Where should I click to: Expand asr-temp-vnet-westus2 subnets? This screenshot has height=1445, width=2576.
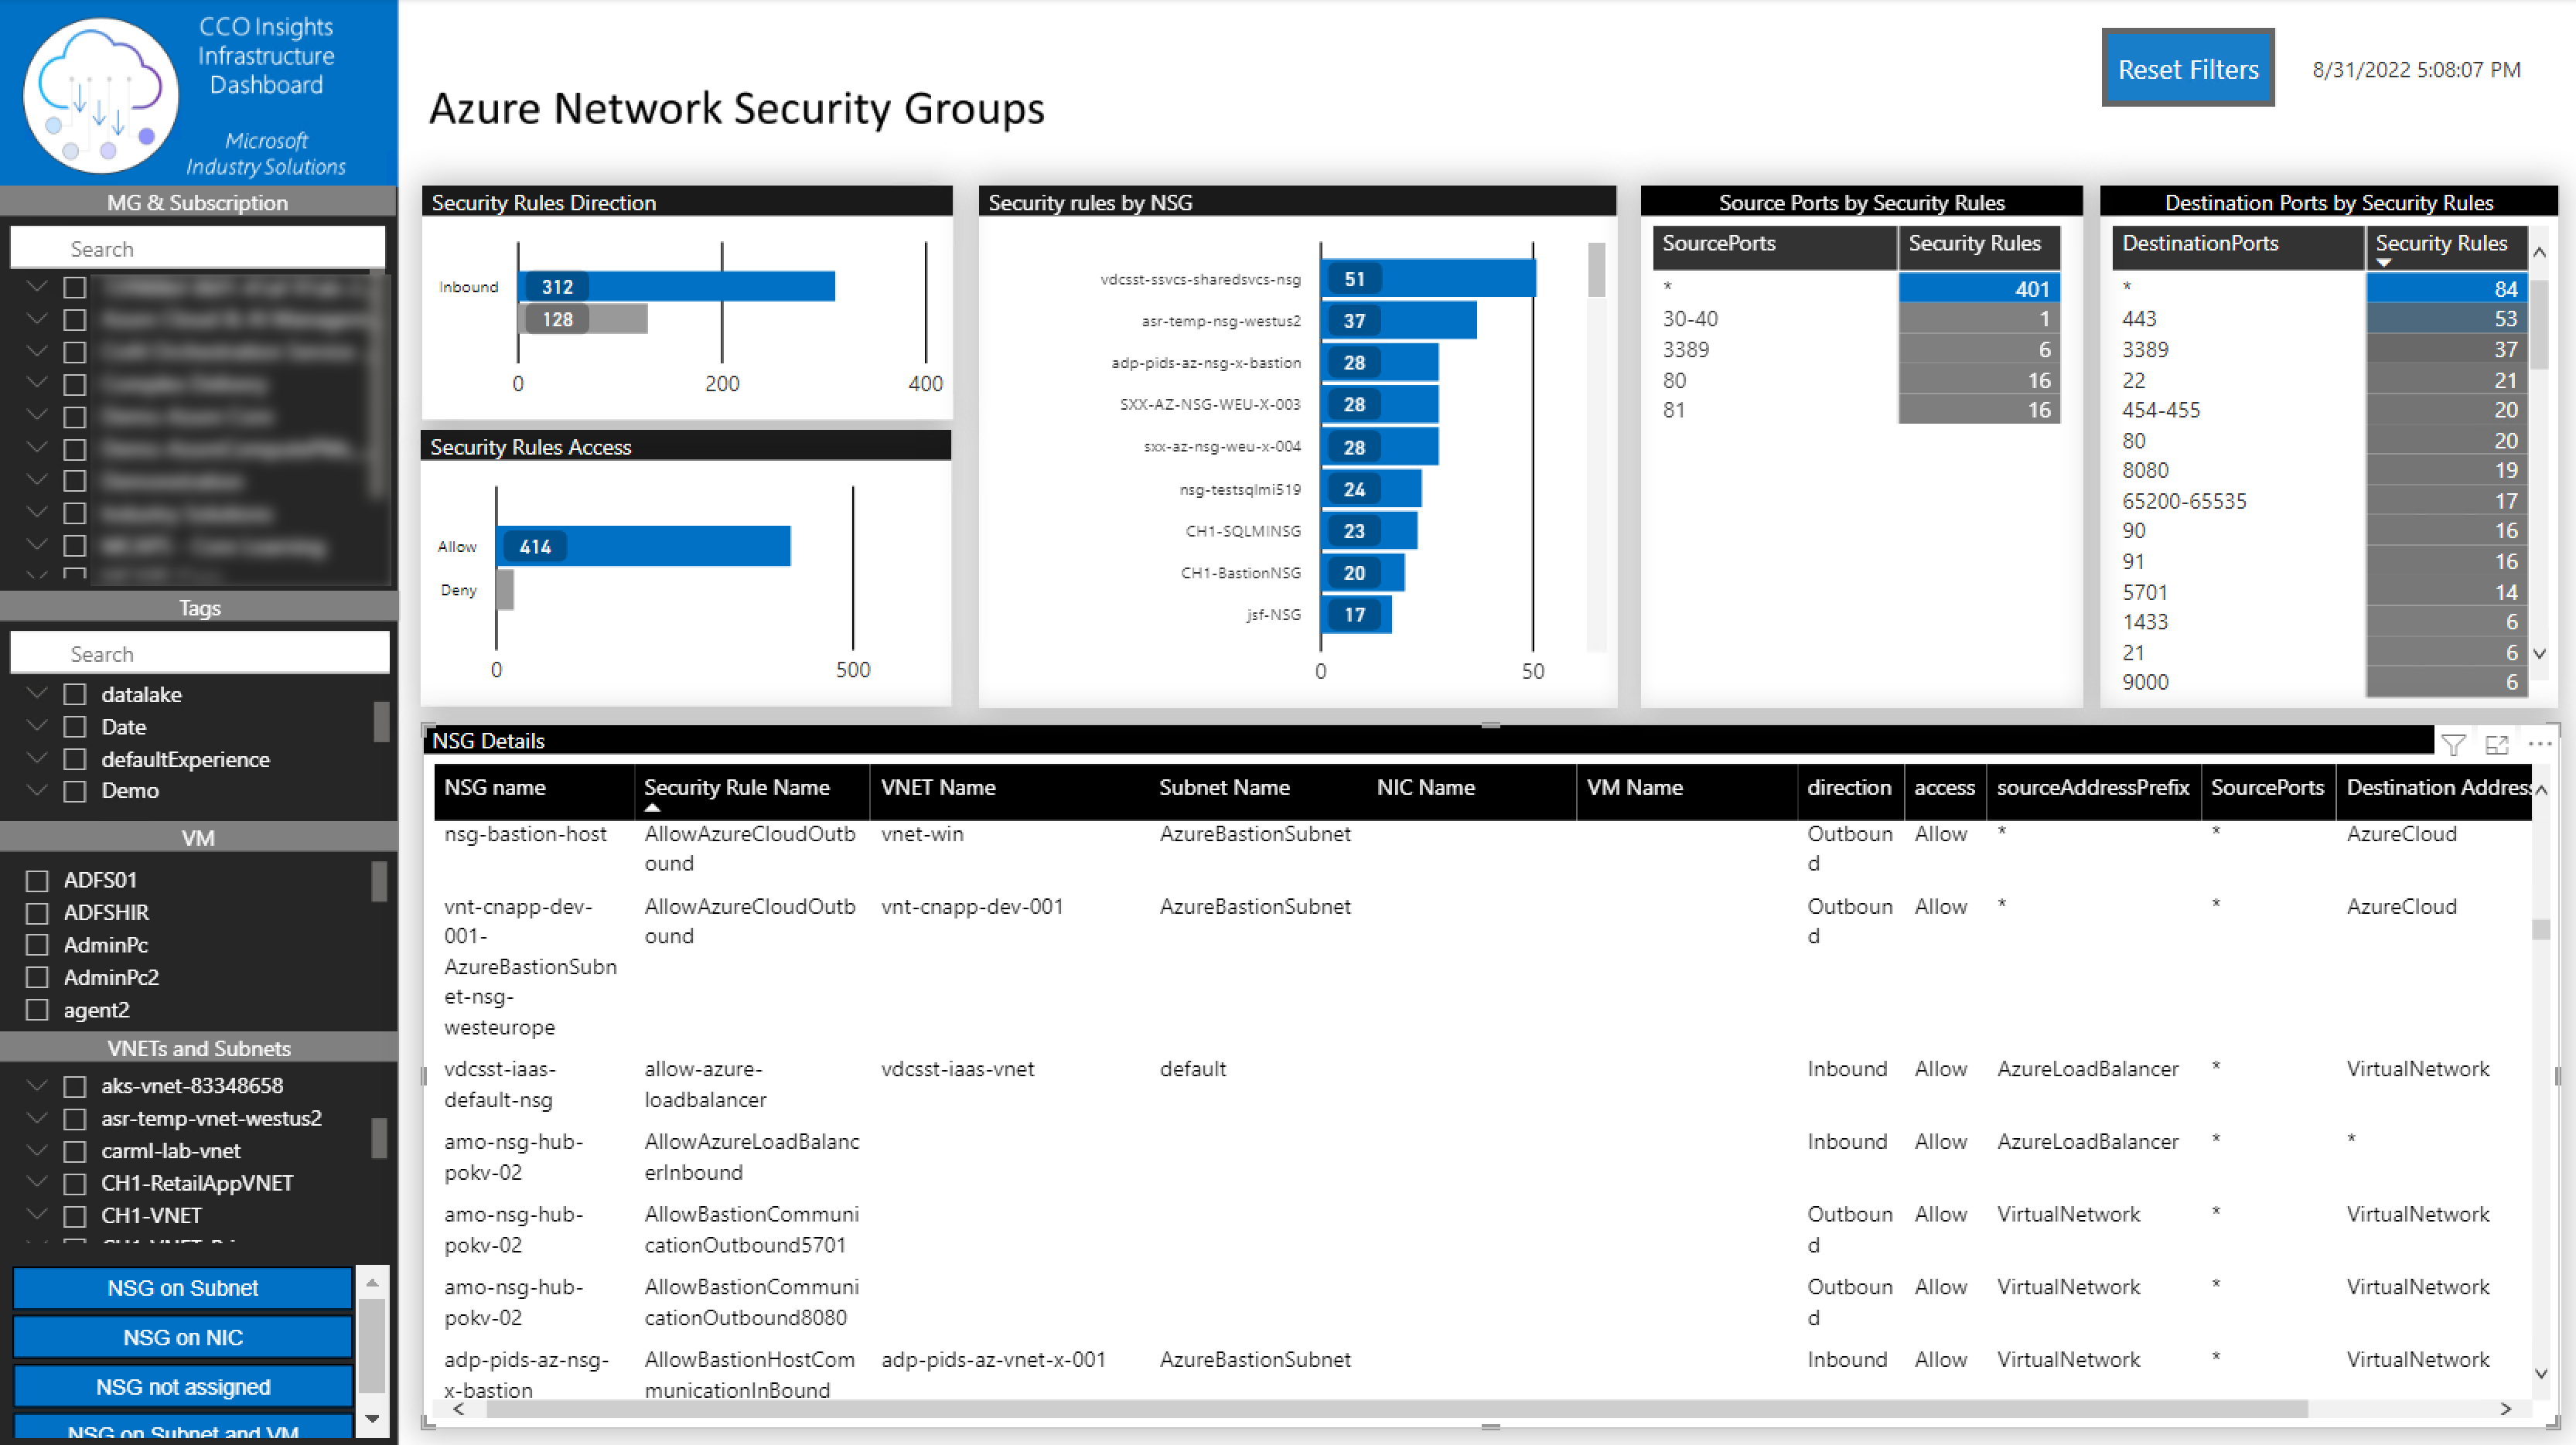tap(37, 1117)
